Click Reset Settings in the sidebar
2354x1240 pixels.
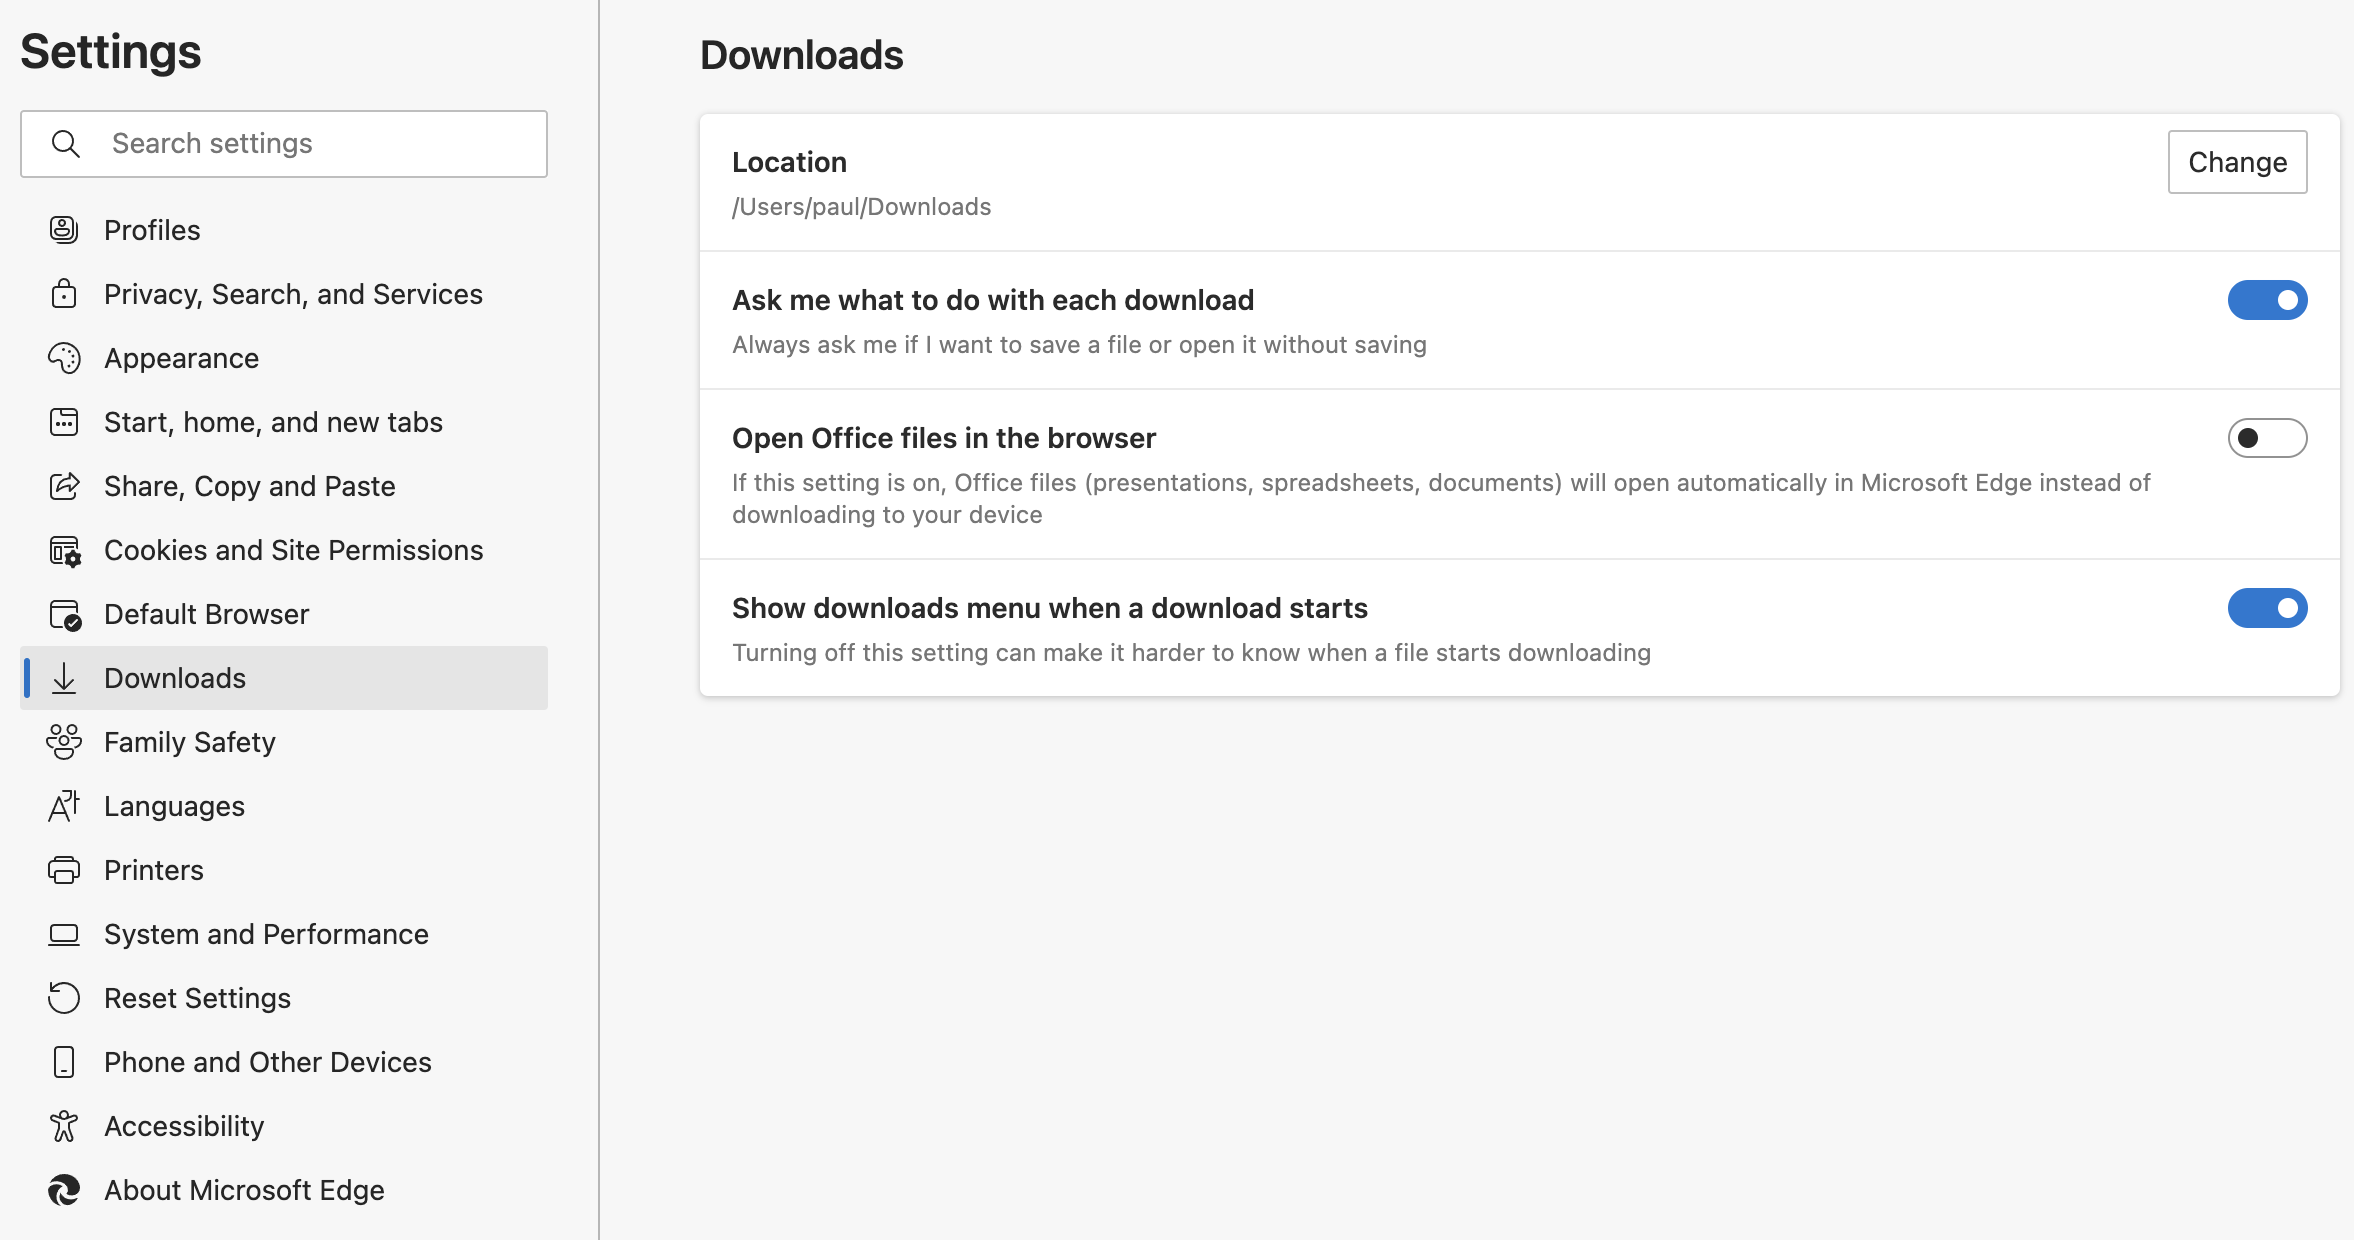point(198,997)
